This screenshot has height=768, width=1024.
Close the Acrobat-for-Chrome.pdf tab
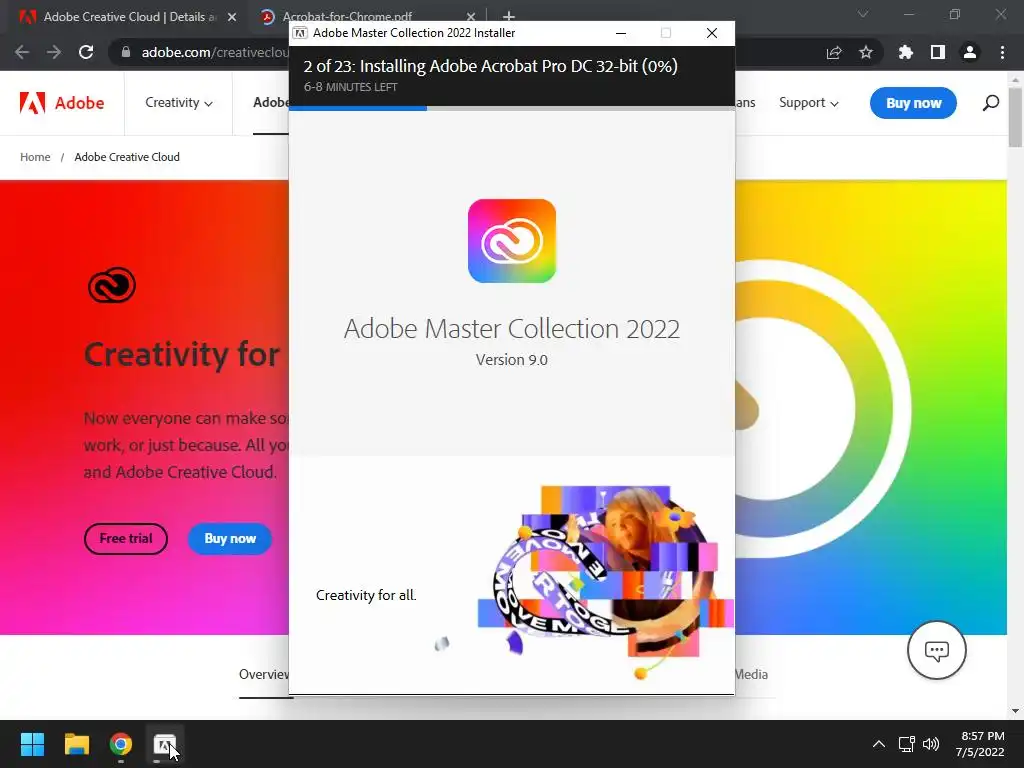pyautogui.click(x=471, y=17)
